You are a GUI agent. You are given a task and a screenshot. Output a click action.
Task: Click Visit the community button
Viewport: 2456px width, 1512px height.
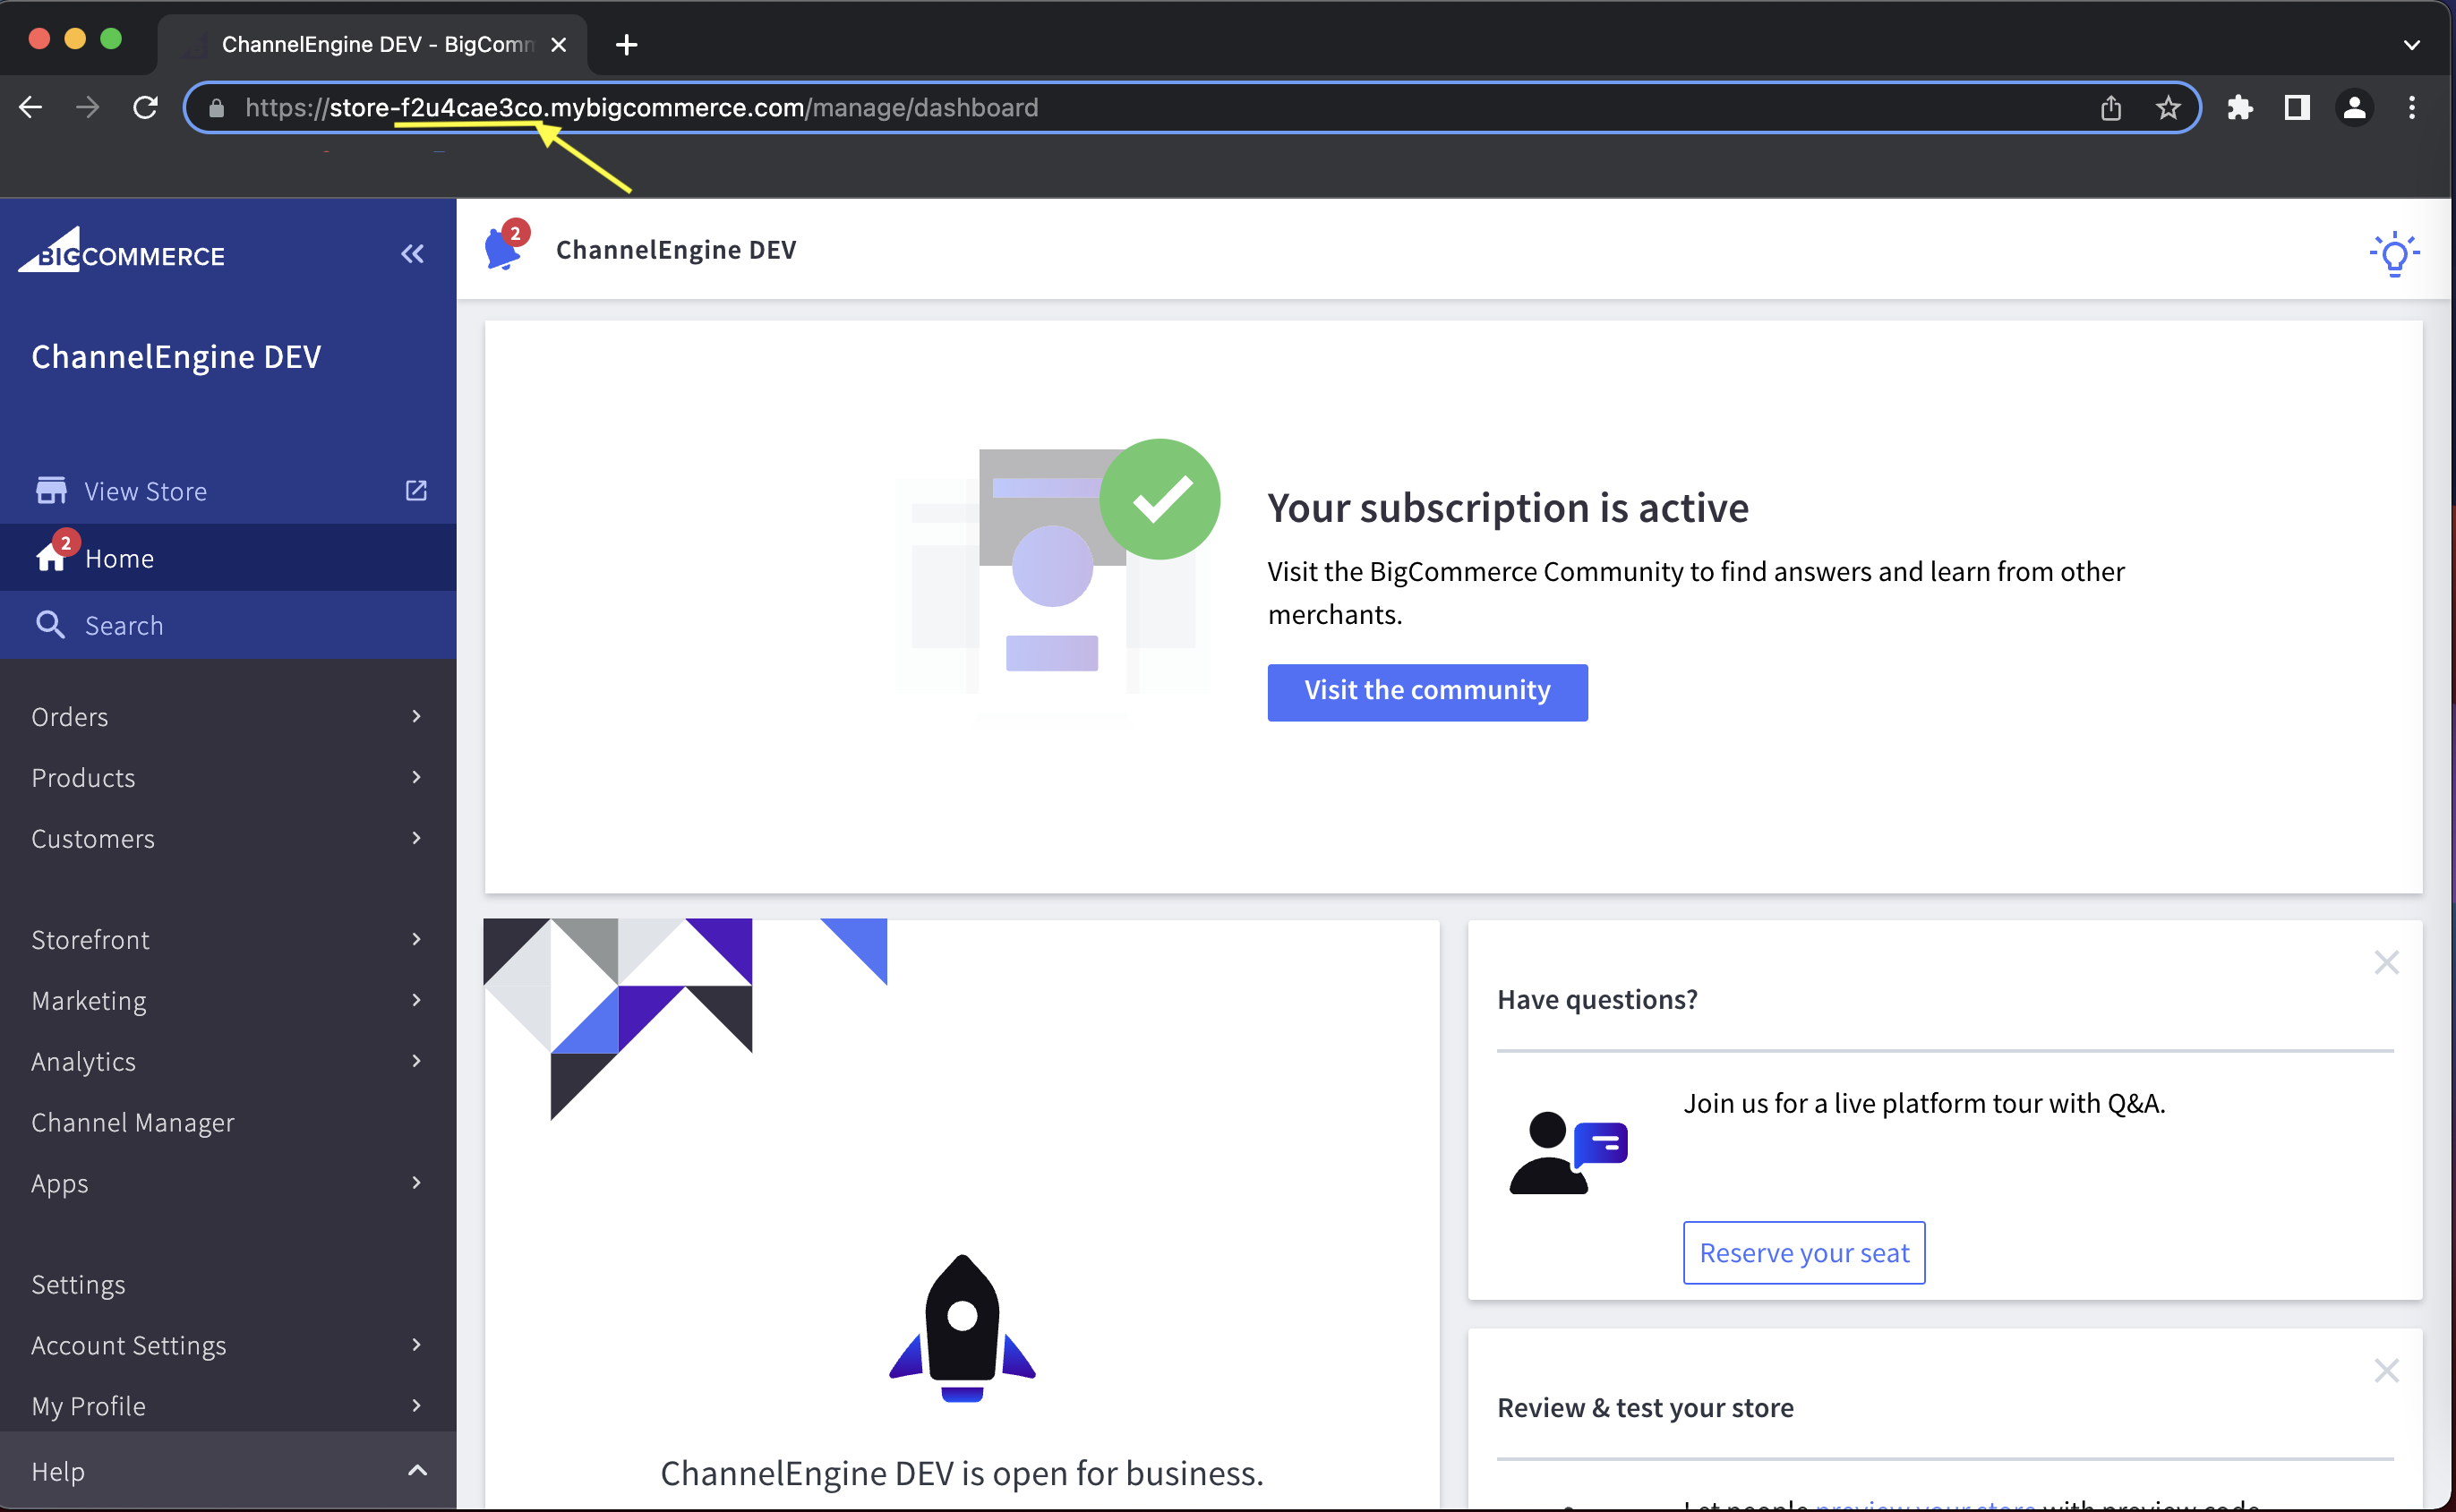pyautogui.click(x=1427, y=691)
